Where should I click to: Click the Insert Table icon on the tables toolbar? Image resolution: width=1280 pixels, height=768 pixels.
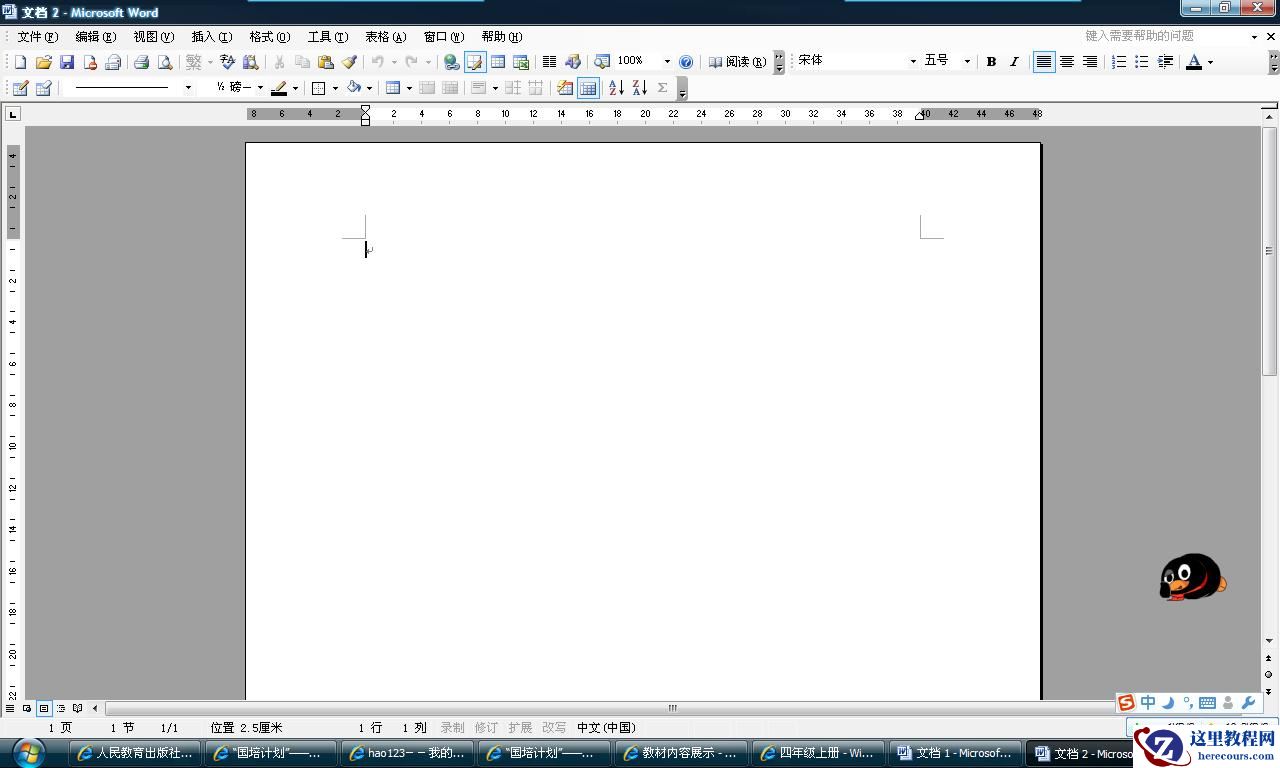point(393,88)
